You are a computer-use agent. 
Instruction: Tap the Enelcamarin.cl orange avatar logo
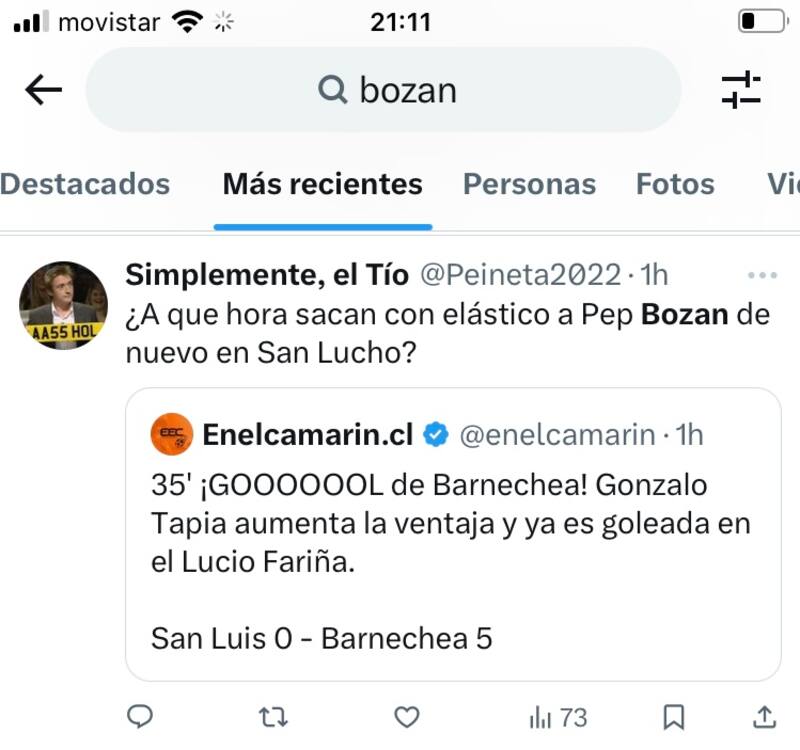click(x=171, y=434)
